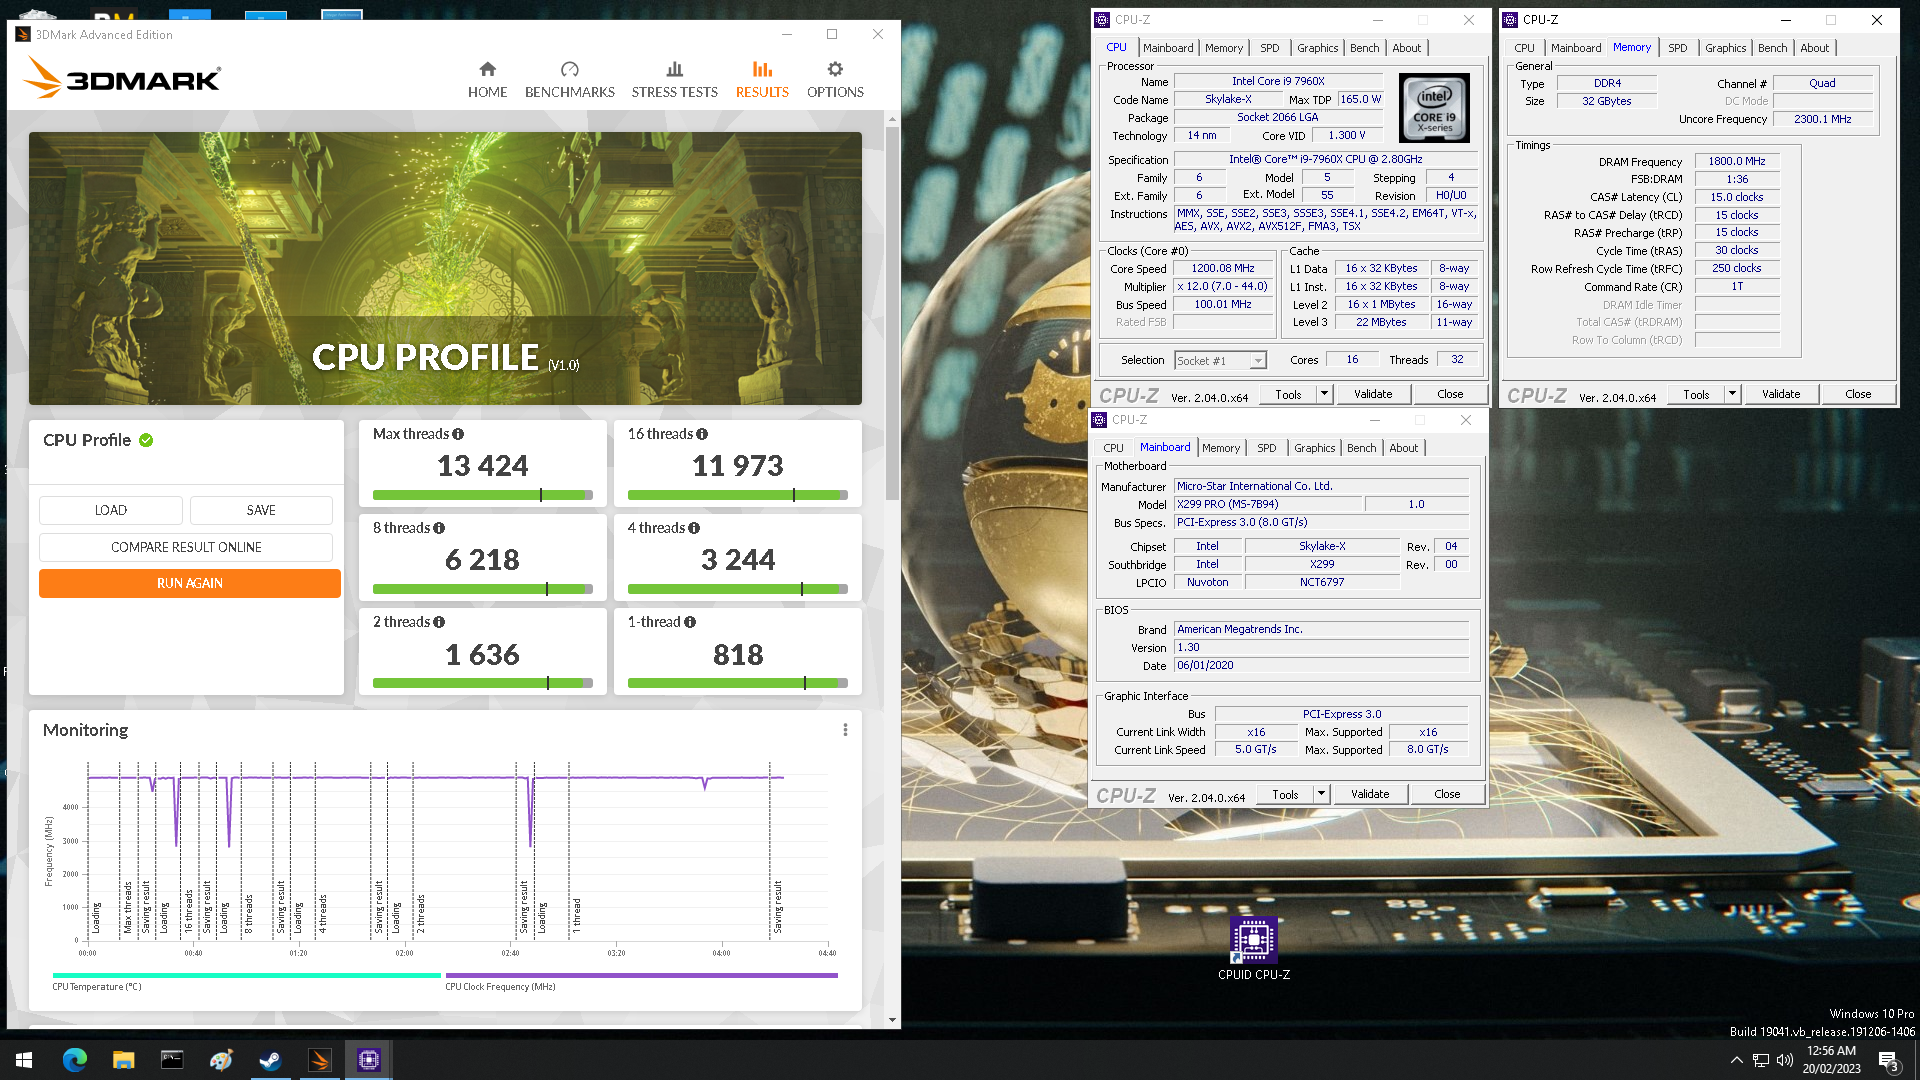Switch to CPU-Z via taskbar icon
The width and height of the screenshot is (1920, 1080).
368,1060
